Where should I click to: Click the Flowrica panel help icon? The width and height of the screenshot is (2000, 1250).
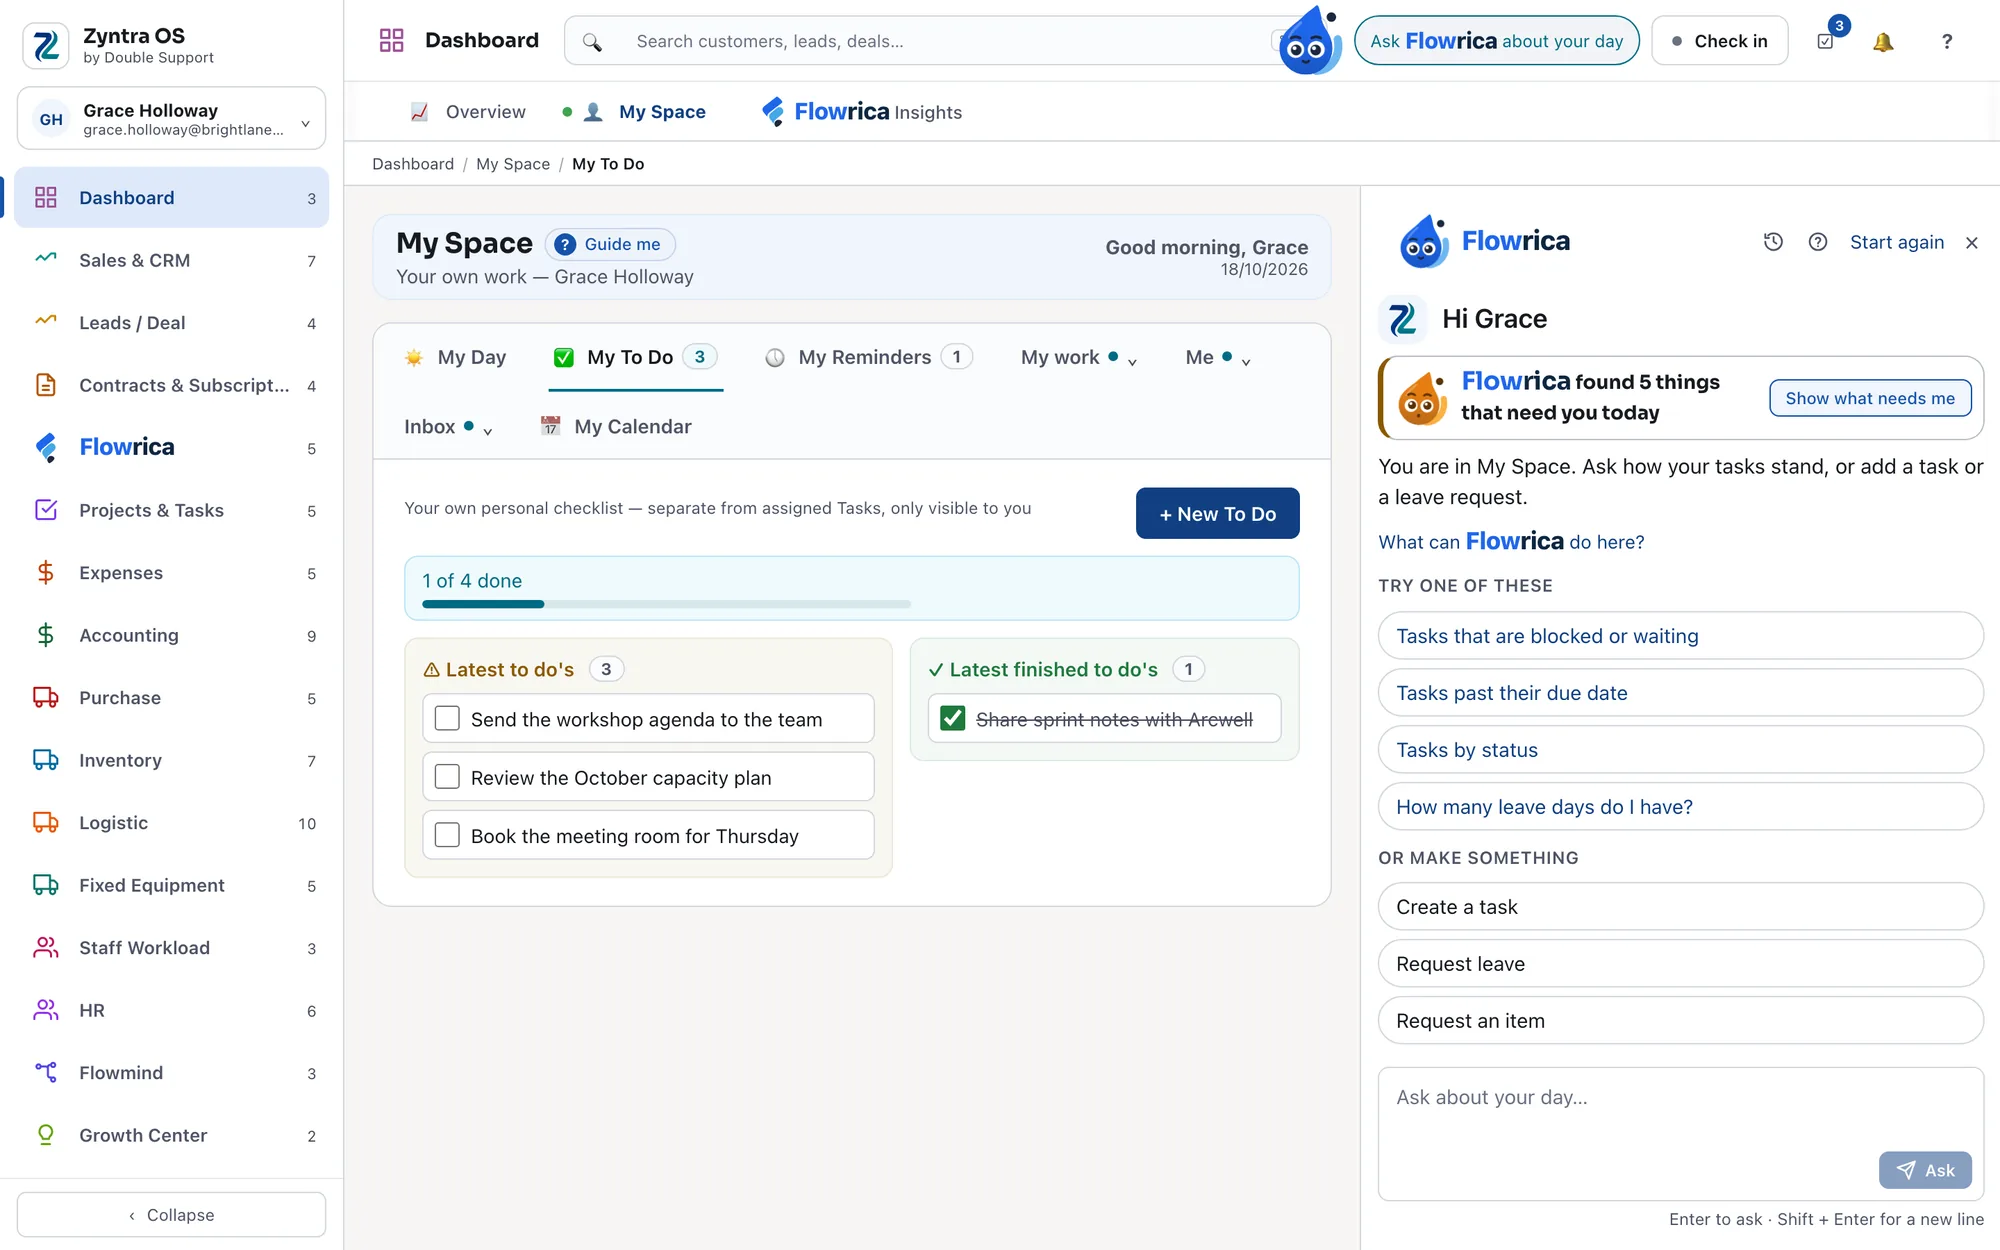pyautogui.click(x=1818, y=242)
